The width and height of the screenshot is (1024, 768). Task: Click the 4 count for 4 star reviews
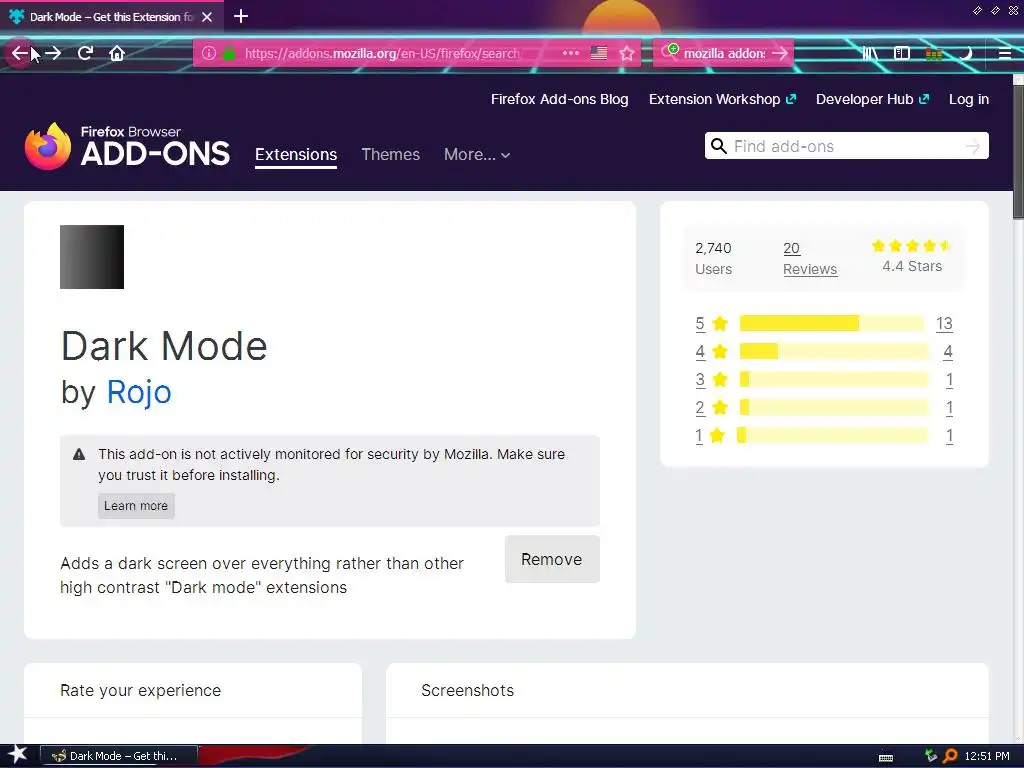(948, 351)
